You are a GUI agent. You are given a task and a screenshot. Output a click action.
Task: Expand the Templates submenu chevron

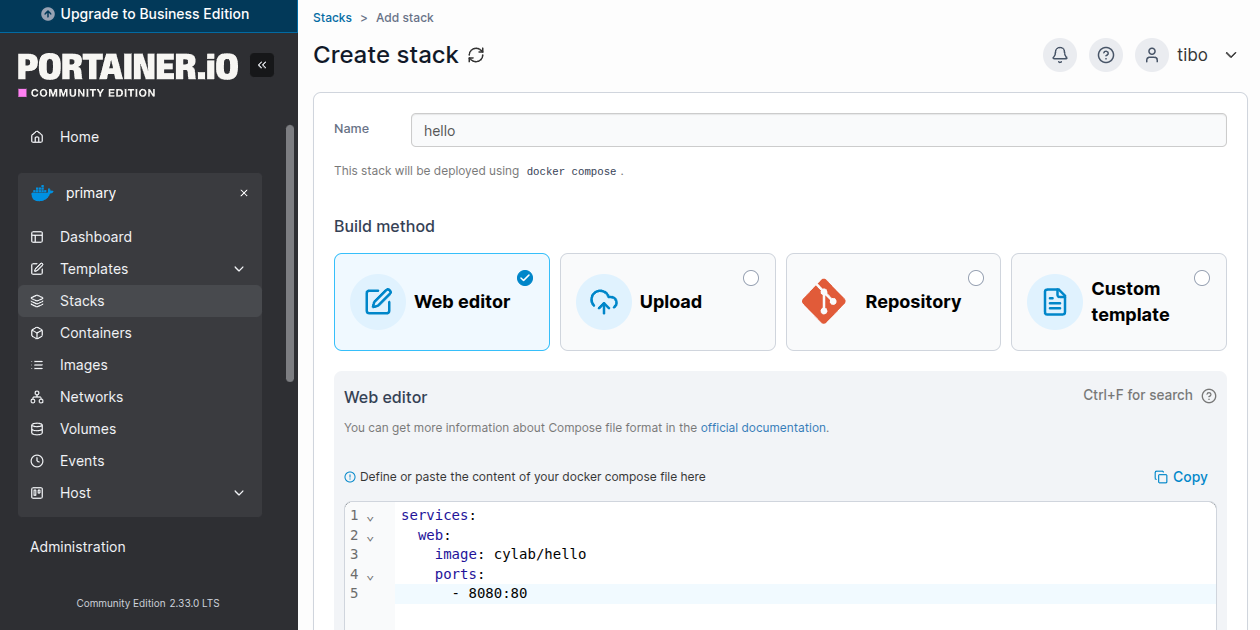239,269
